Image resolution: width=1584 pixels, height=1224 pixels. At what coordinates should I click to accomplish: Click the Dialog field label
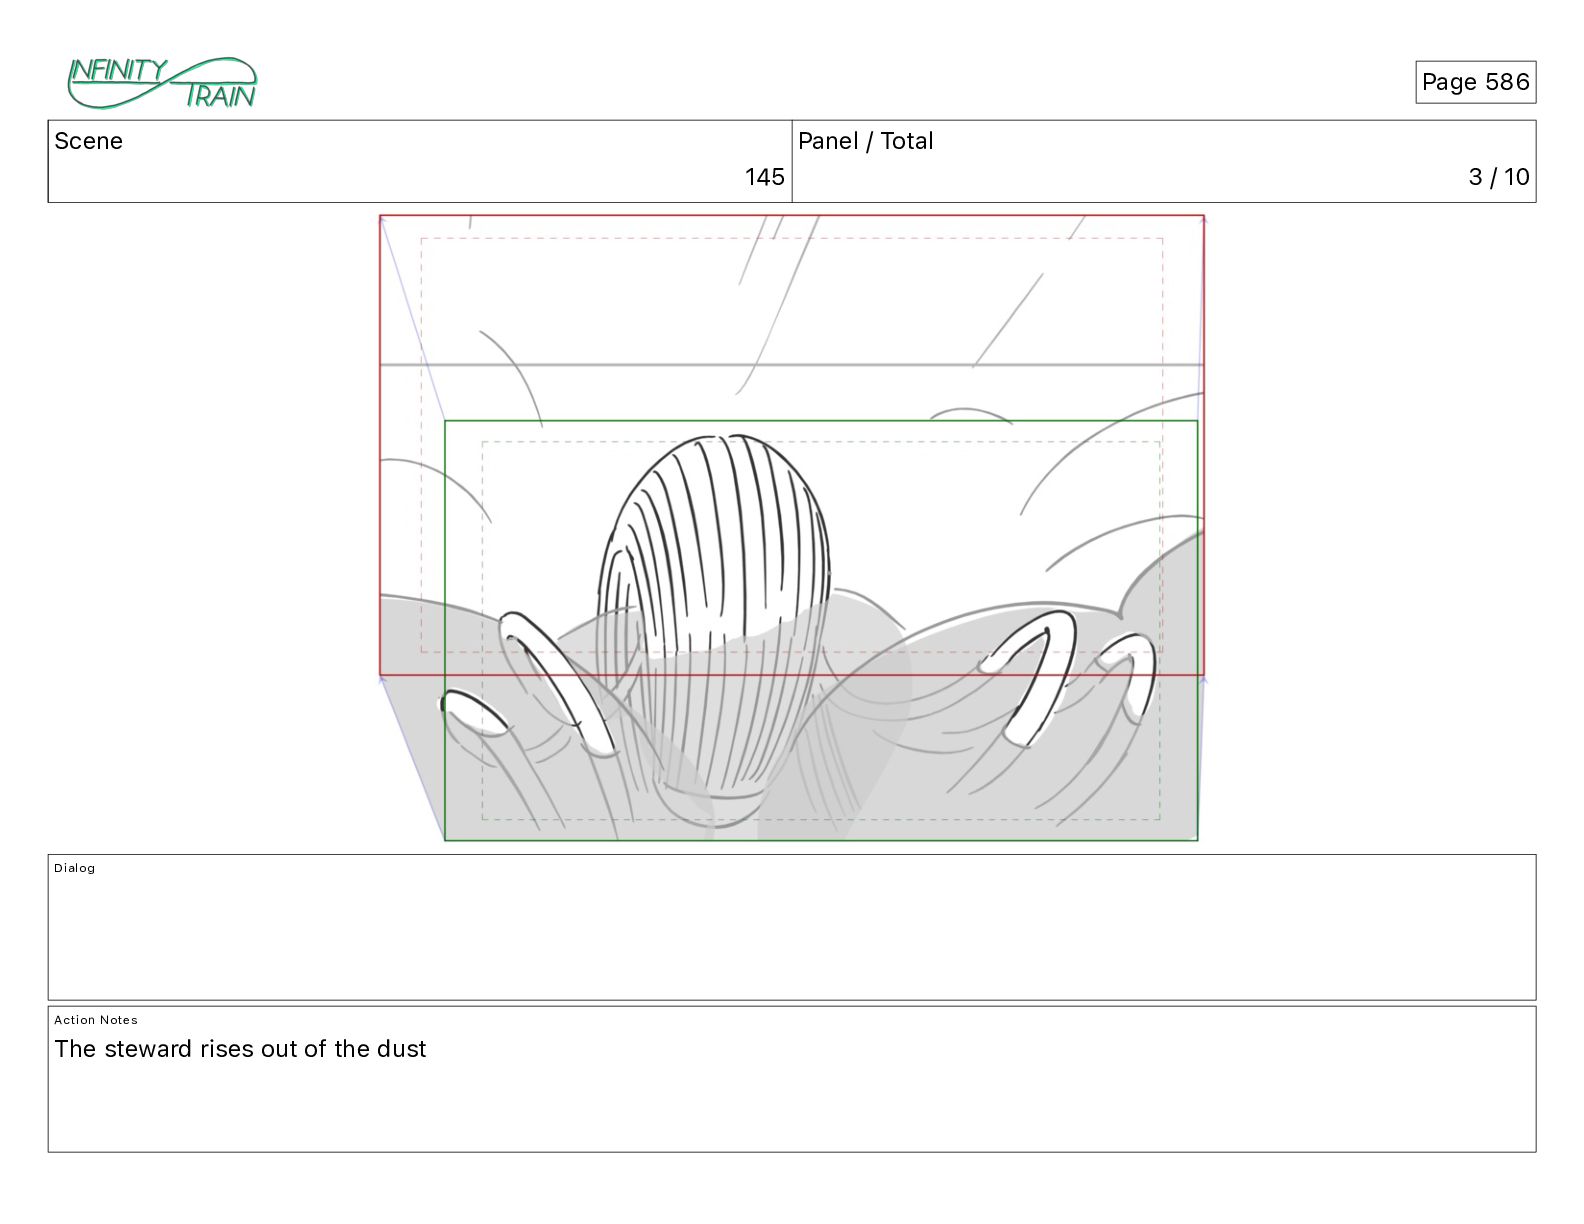point(75,868)
